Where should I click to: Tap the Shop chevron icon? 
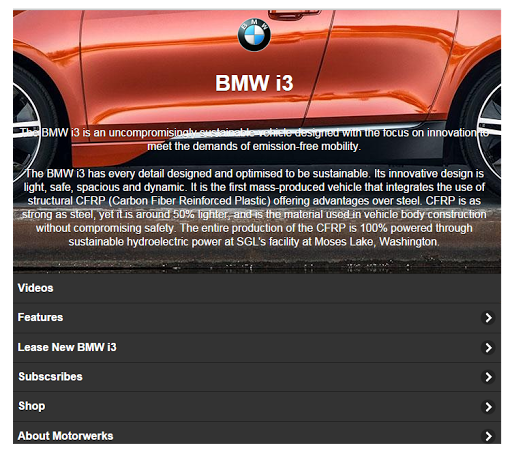pos(488,407)
